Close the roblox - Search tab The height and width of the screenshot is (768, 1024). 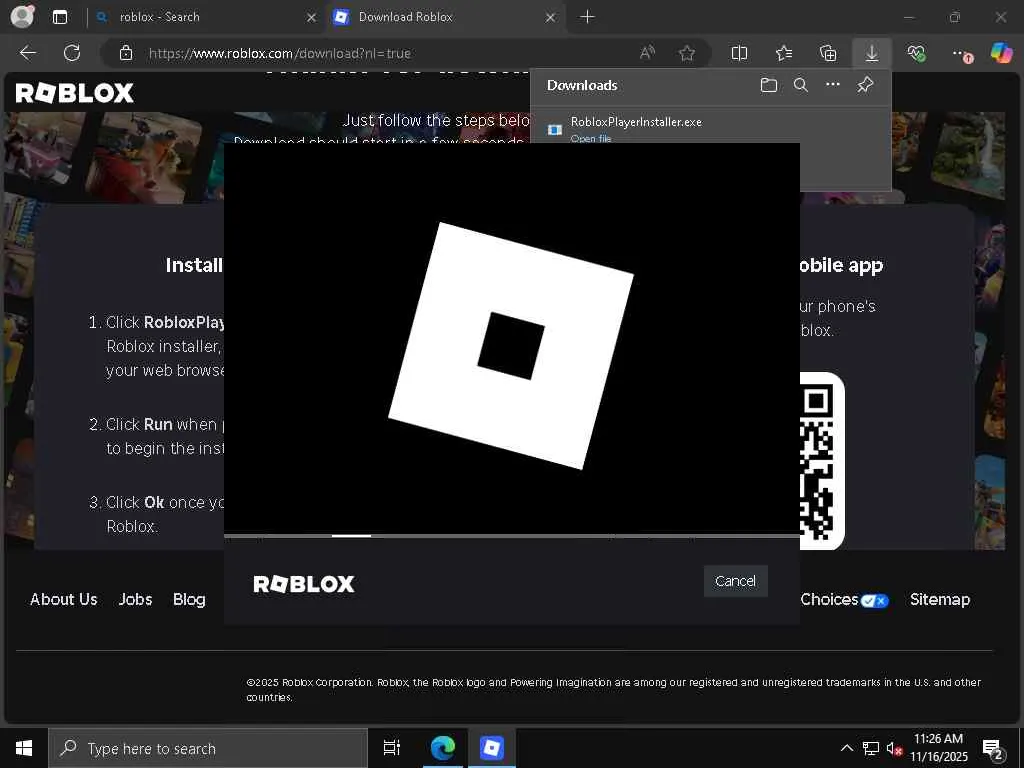(312, 18)
